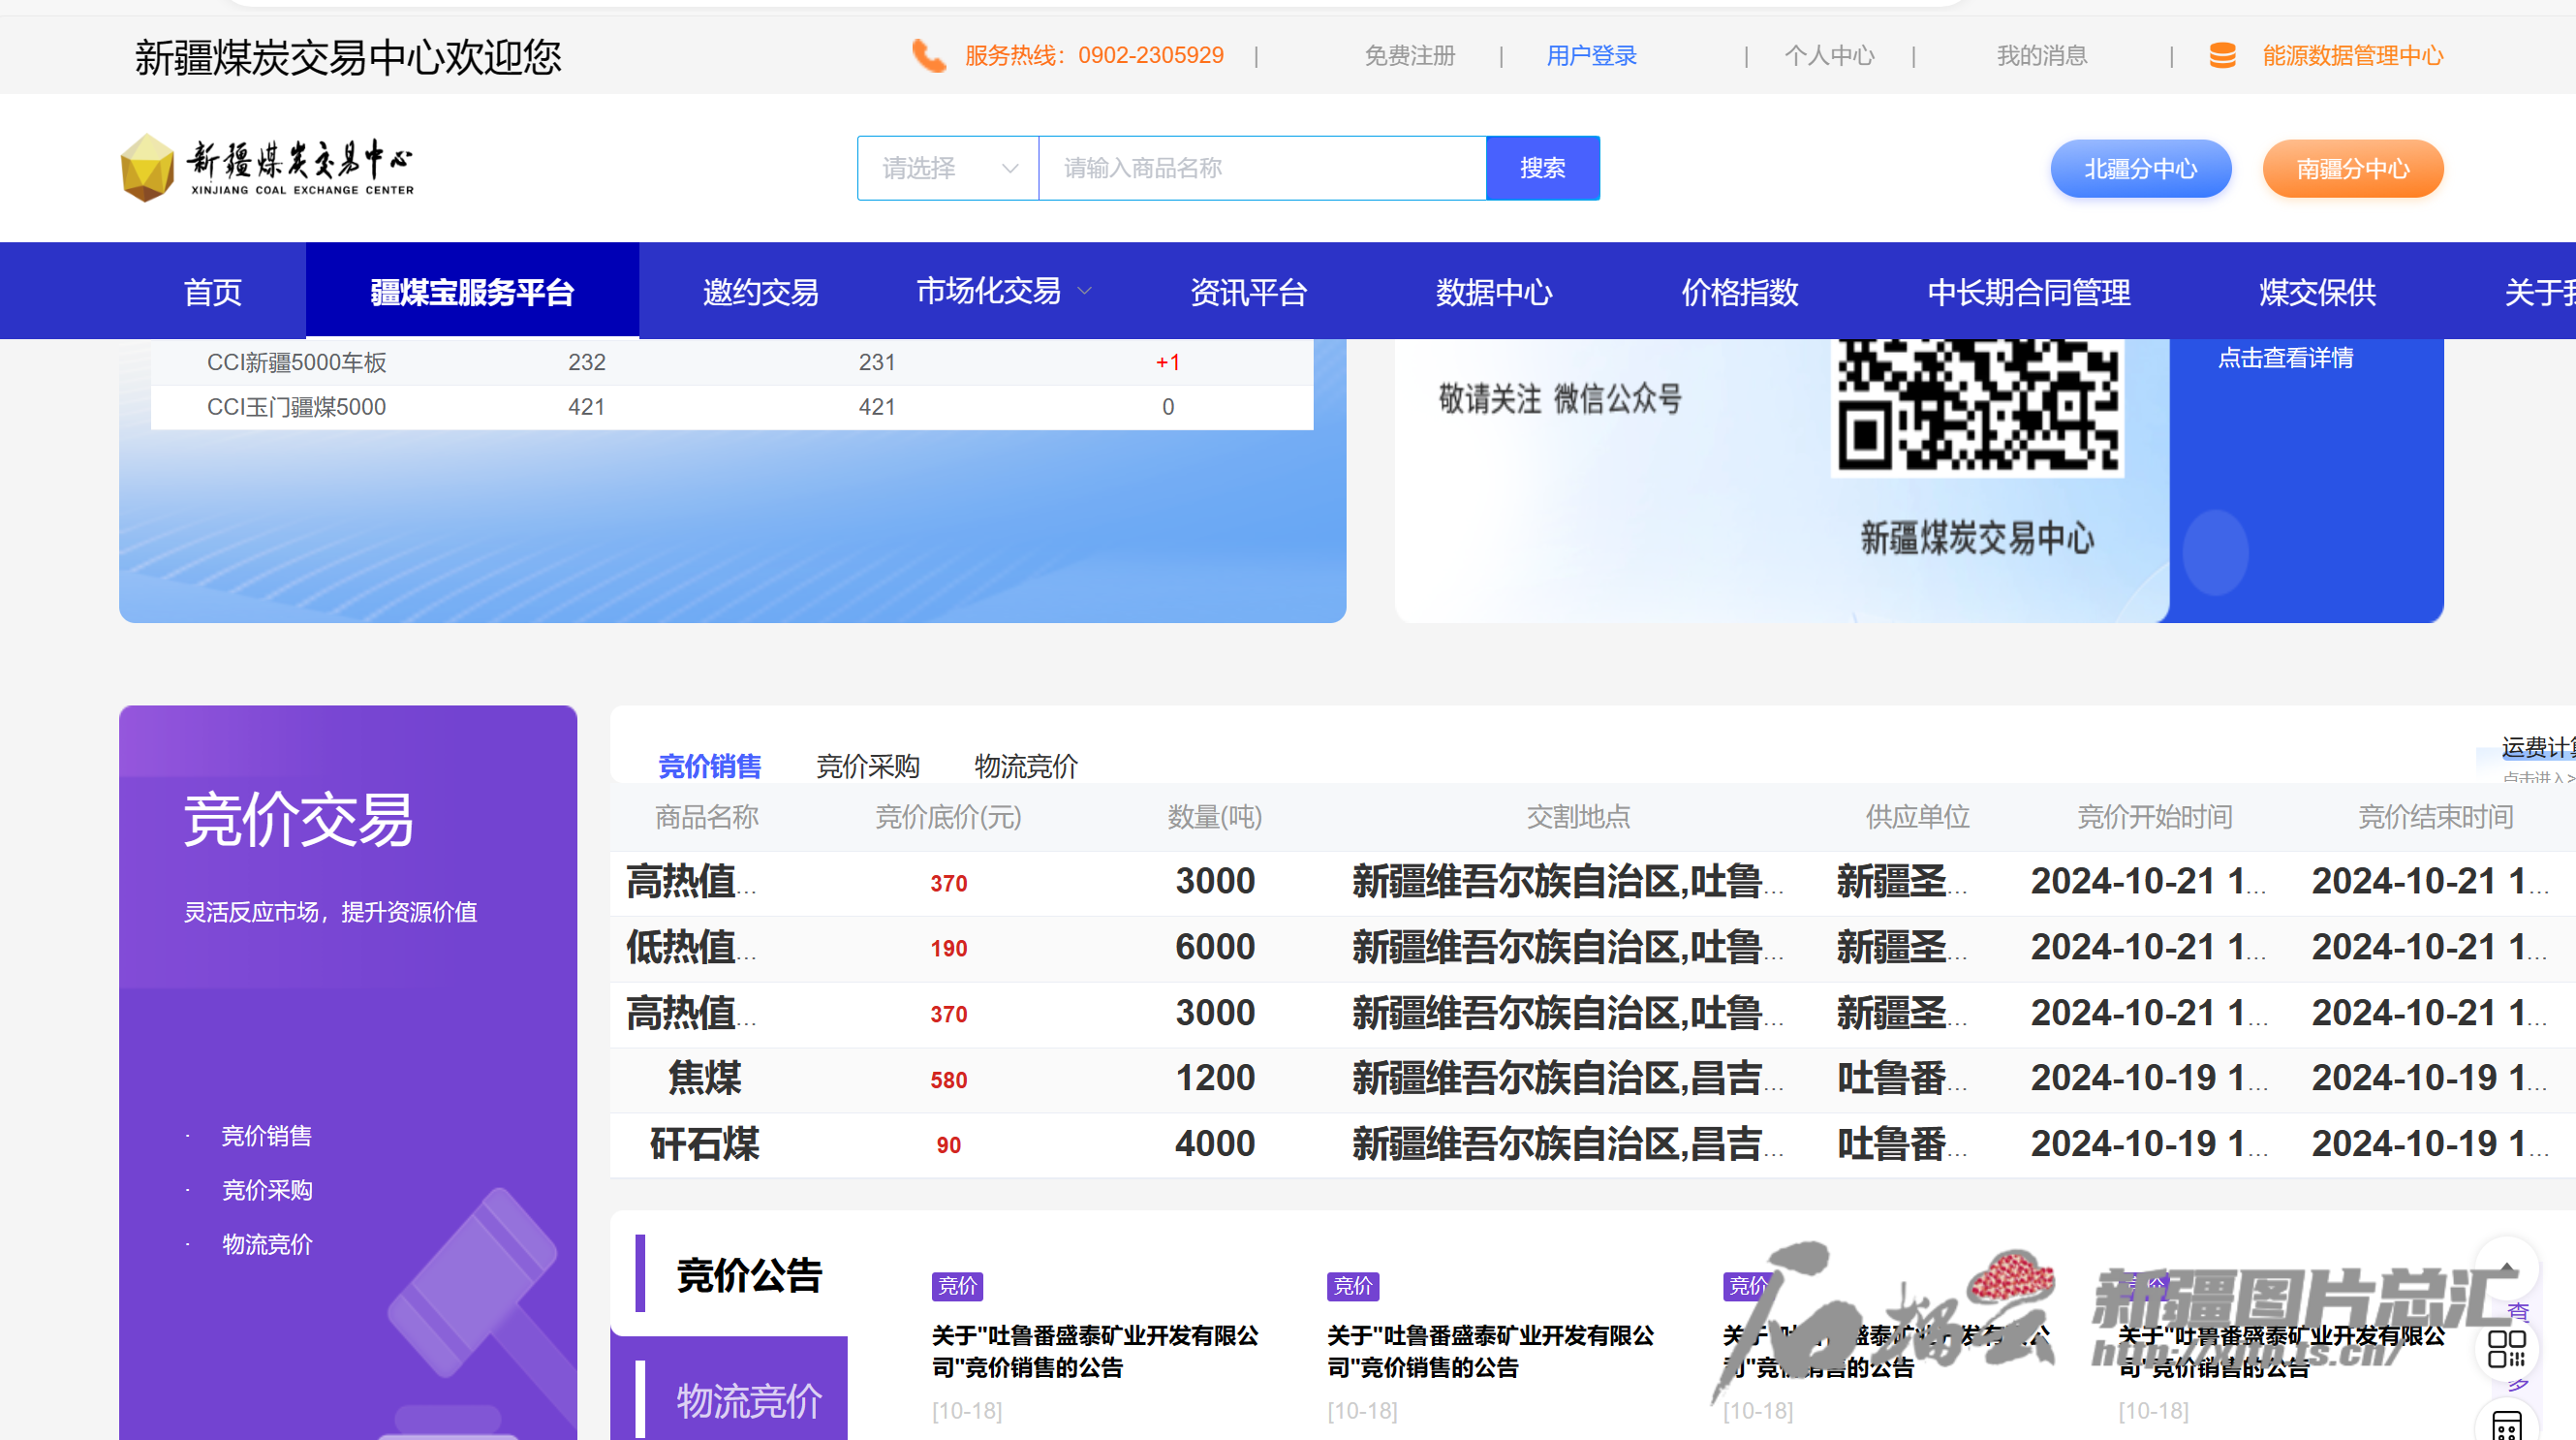This screenshot has width=2576, height=1440.
Task: Click 用户登录 link
Action: [1591, 55]
